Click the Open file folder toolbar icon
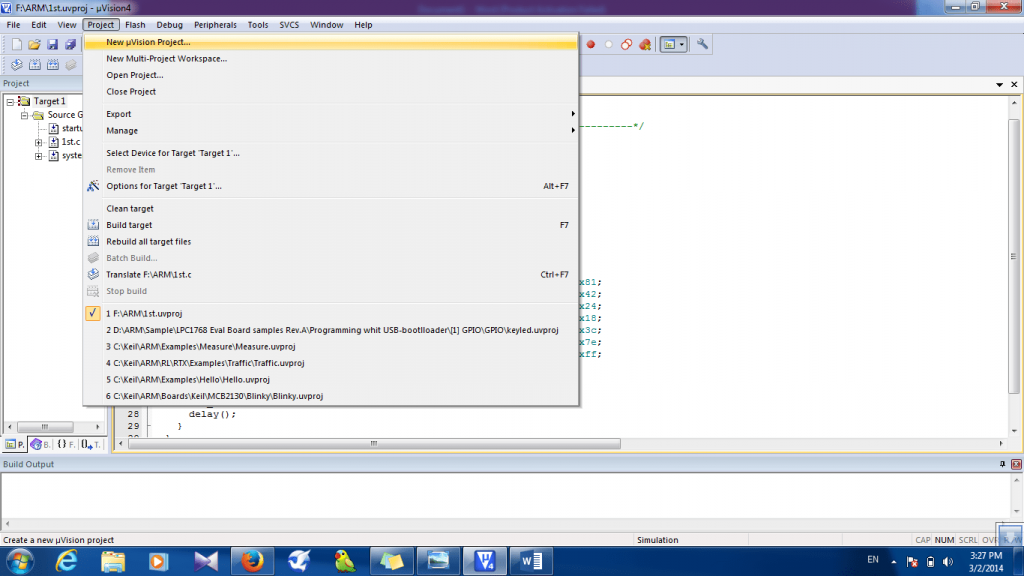 (34, 44)
